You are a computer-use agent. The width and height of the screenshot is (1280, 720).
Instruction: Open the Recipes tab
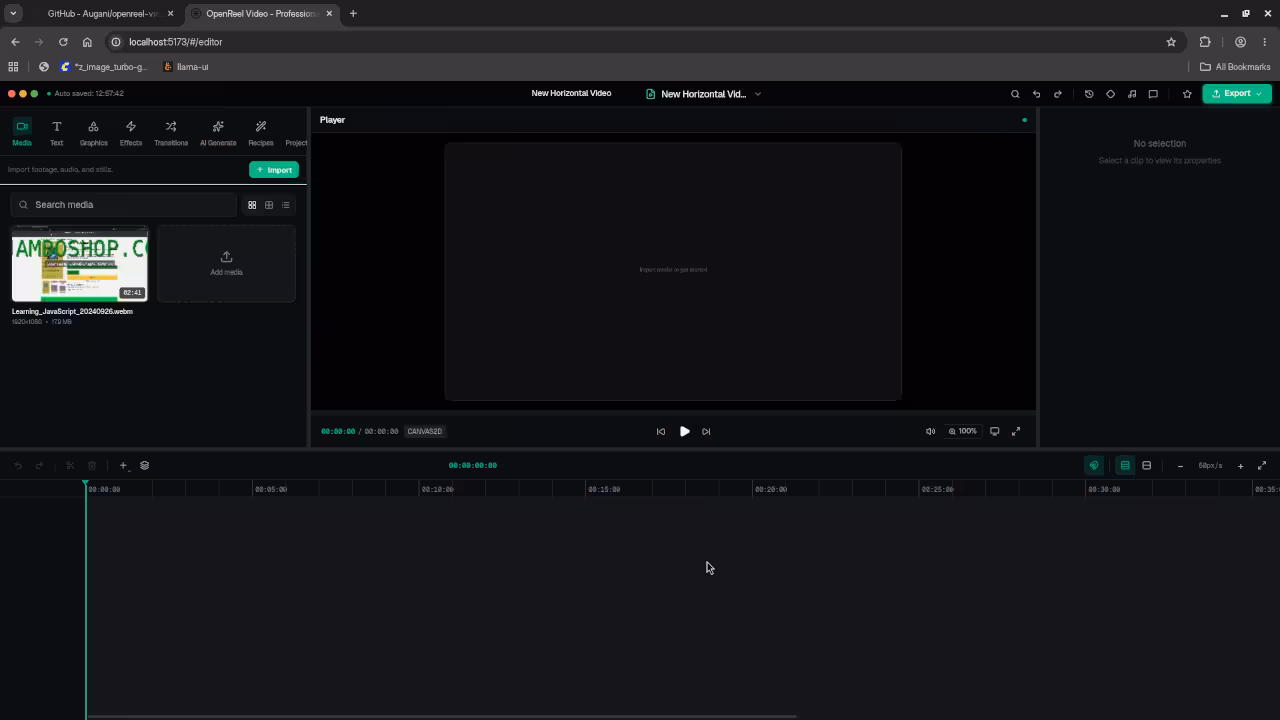[261, 132]
